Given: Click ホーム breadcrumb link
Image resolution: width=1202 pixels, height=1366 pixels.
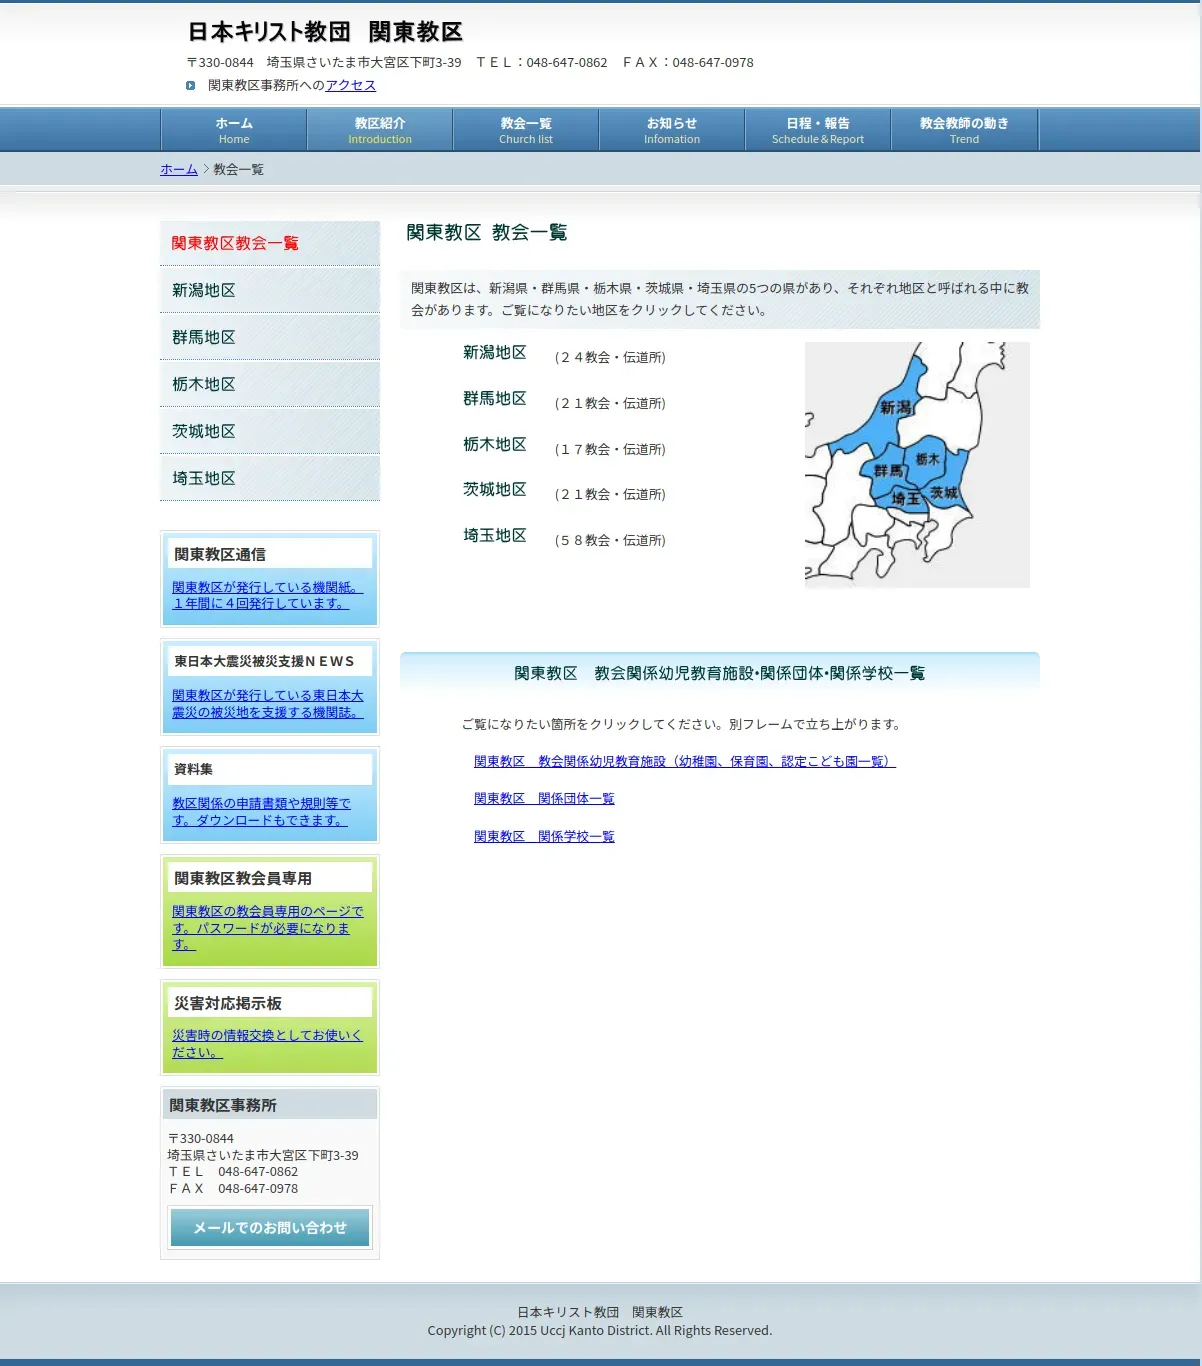Looking at the screenshot, I should (179, 170).
